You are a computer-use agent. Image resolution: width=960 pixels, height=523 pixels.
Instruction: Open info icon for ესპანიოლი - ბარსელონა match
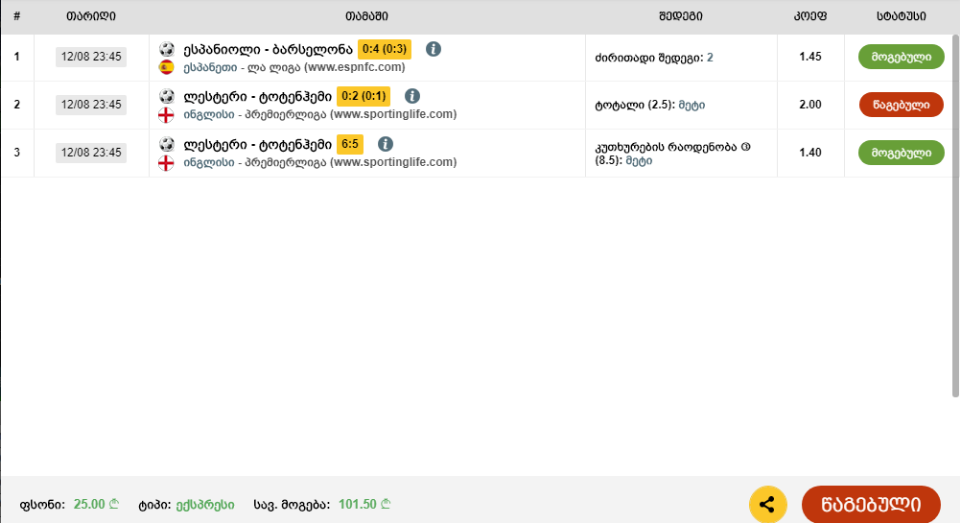[x=433, y=49]
